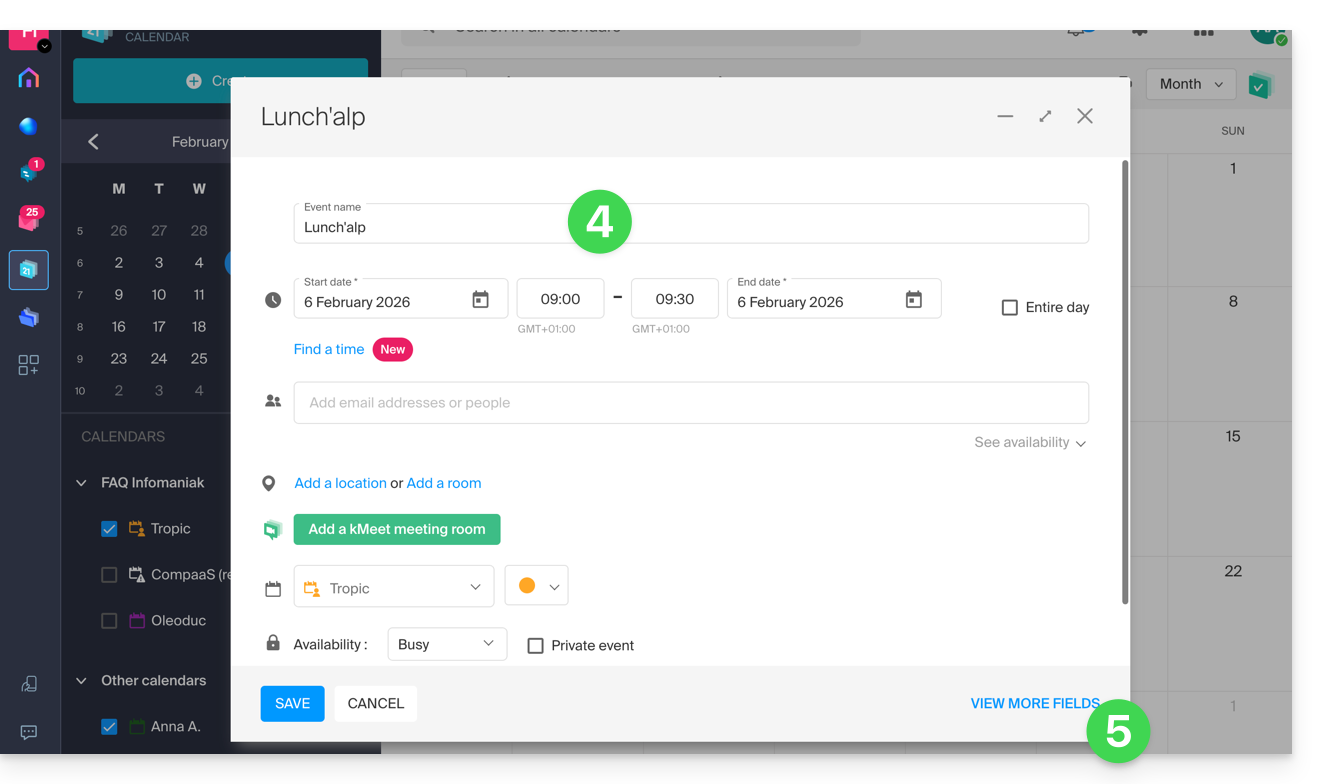Viewport: 1322px width, 784px height.
Task: Open the orange event color picker
Action: pos(537,586)
